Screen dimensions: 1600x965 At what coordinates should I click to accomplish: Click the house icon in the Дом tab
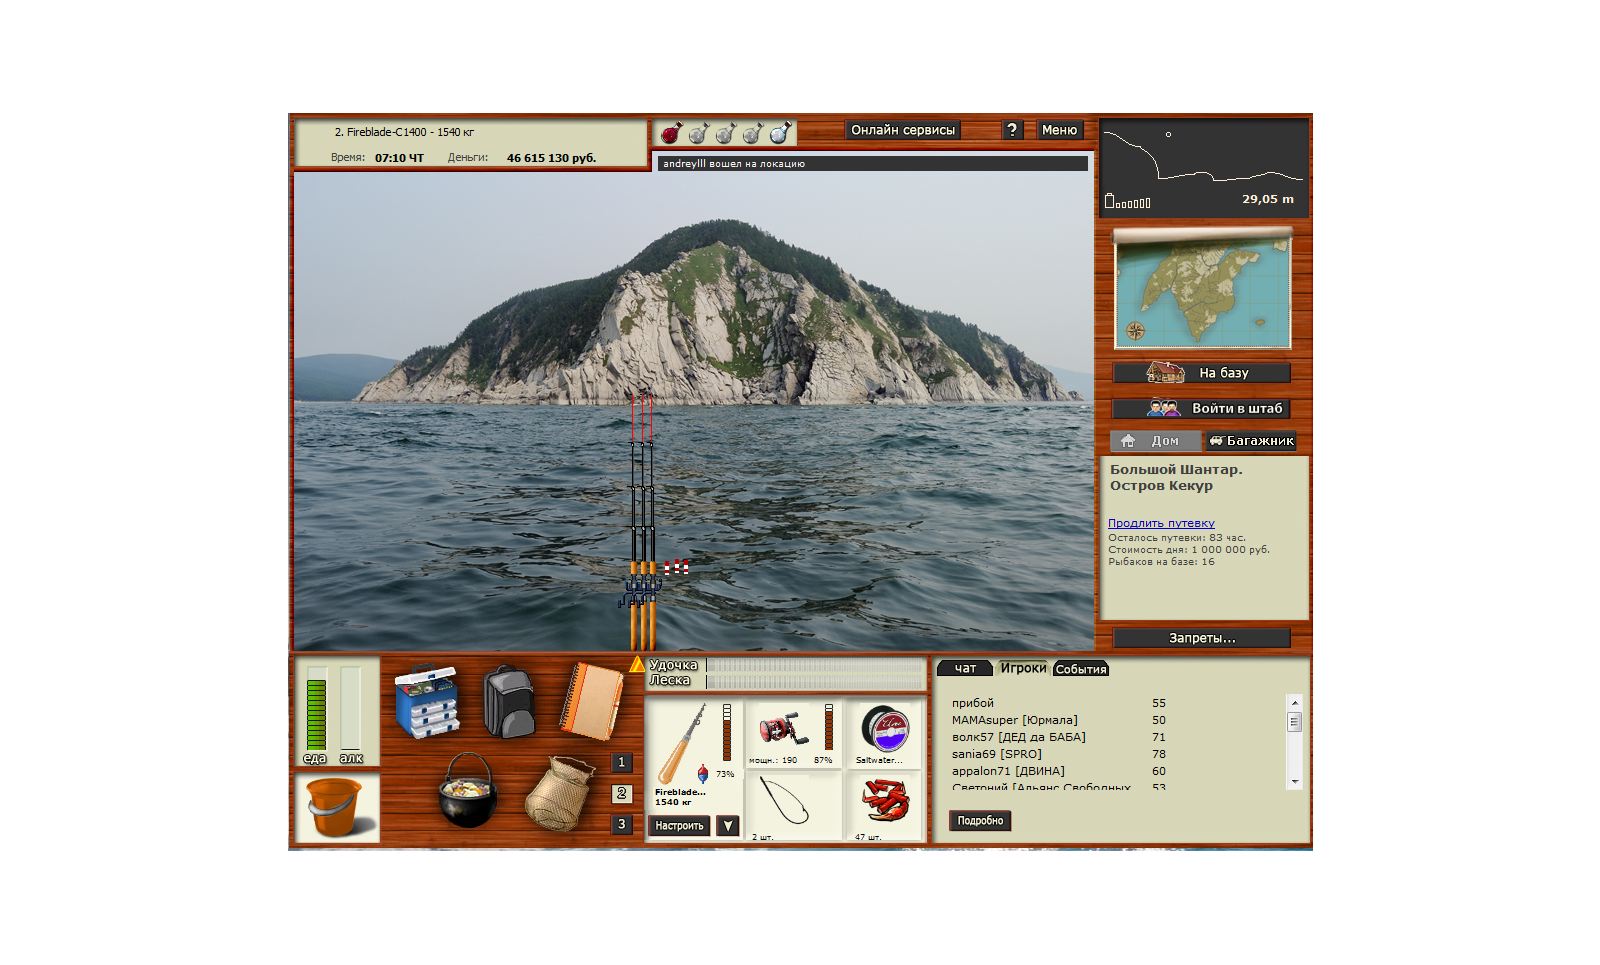point(1128,441)
